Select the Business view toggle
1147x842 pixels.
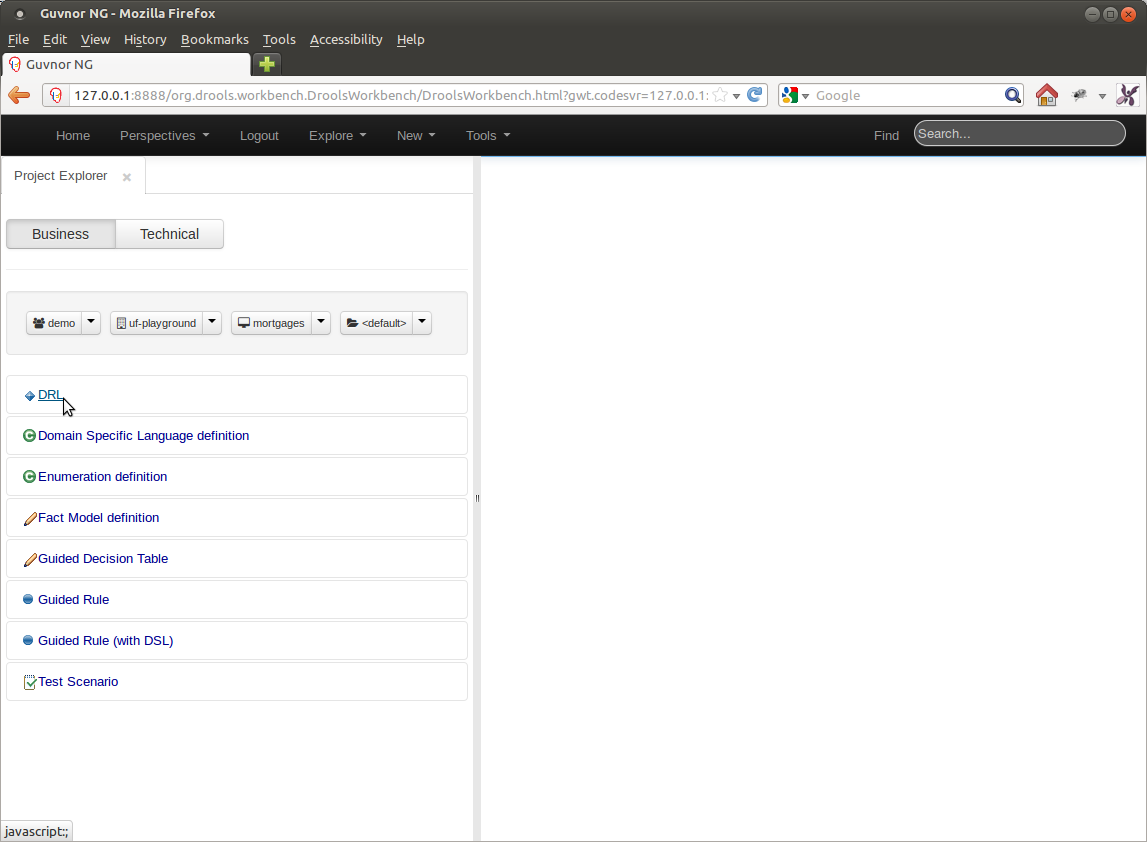coord(61,234)
